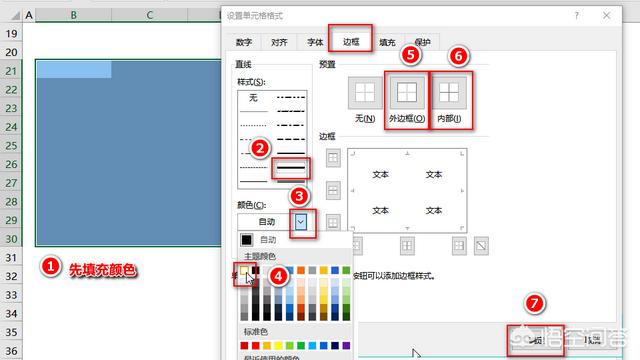Toggle the inside vertical border button
Viewport: 640px width, 360px height.
(407, 246)
